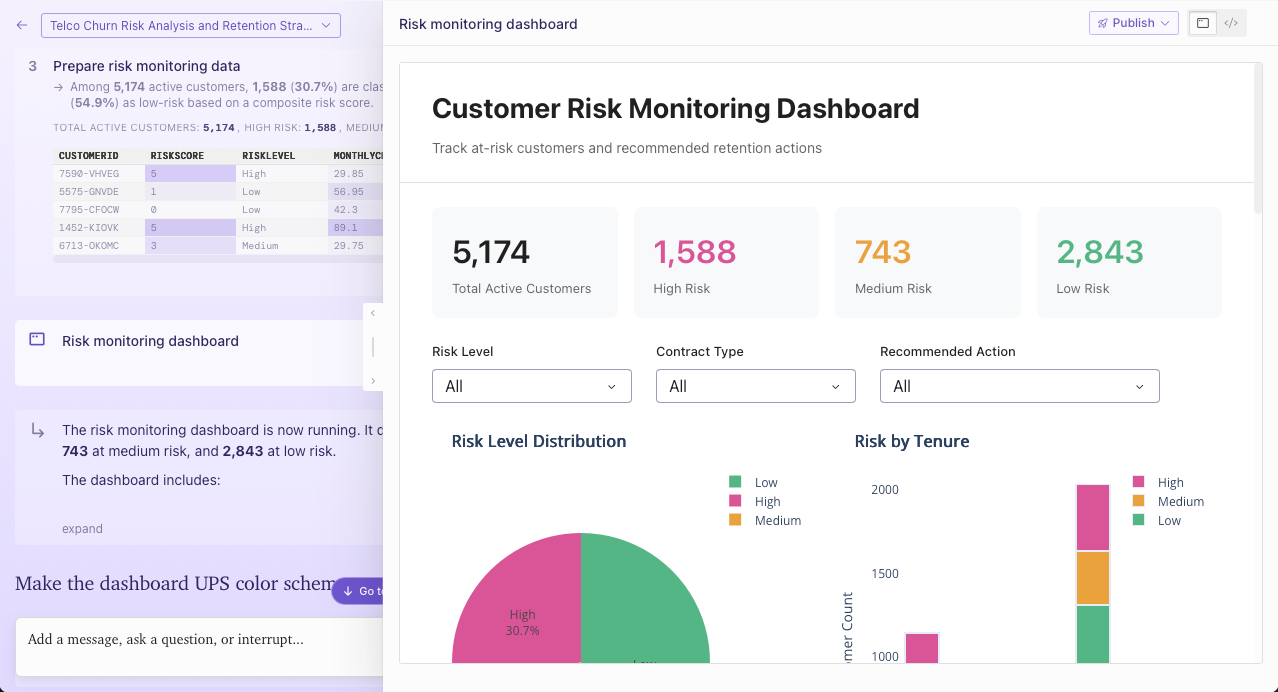Open the Risk monitoring dashboard cell

click(198, 352)
